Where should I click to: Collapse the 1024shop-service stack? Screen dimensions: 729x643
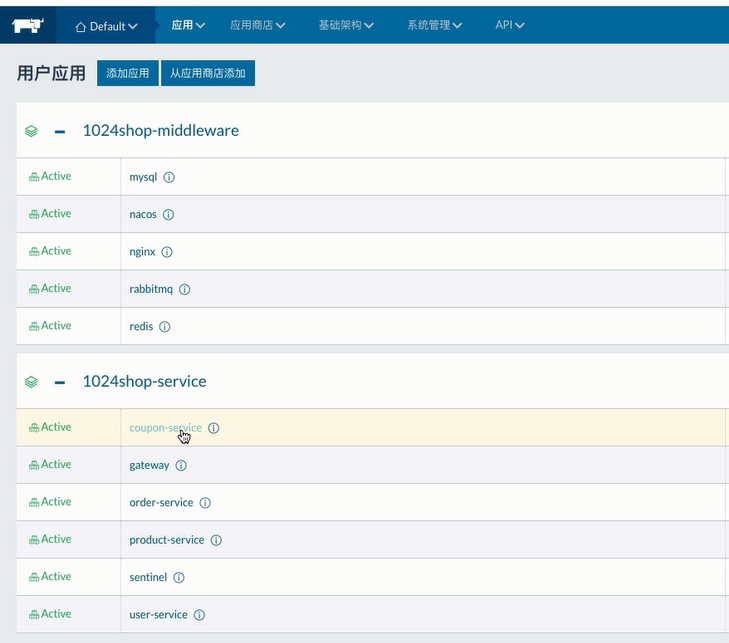point(60,383)
